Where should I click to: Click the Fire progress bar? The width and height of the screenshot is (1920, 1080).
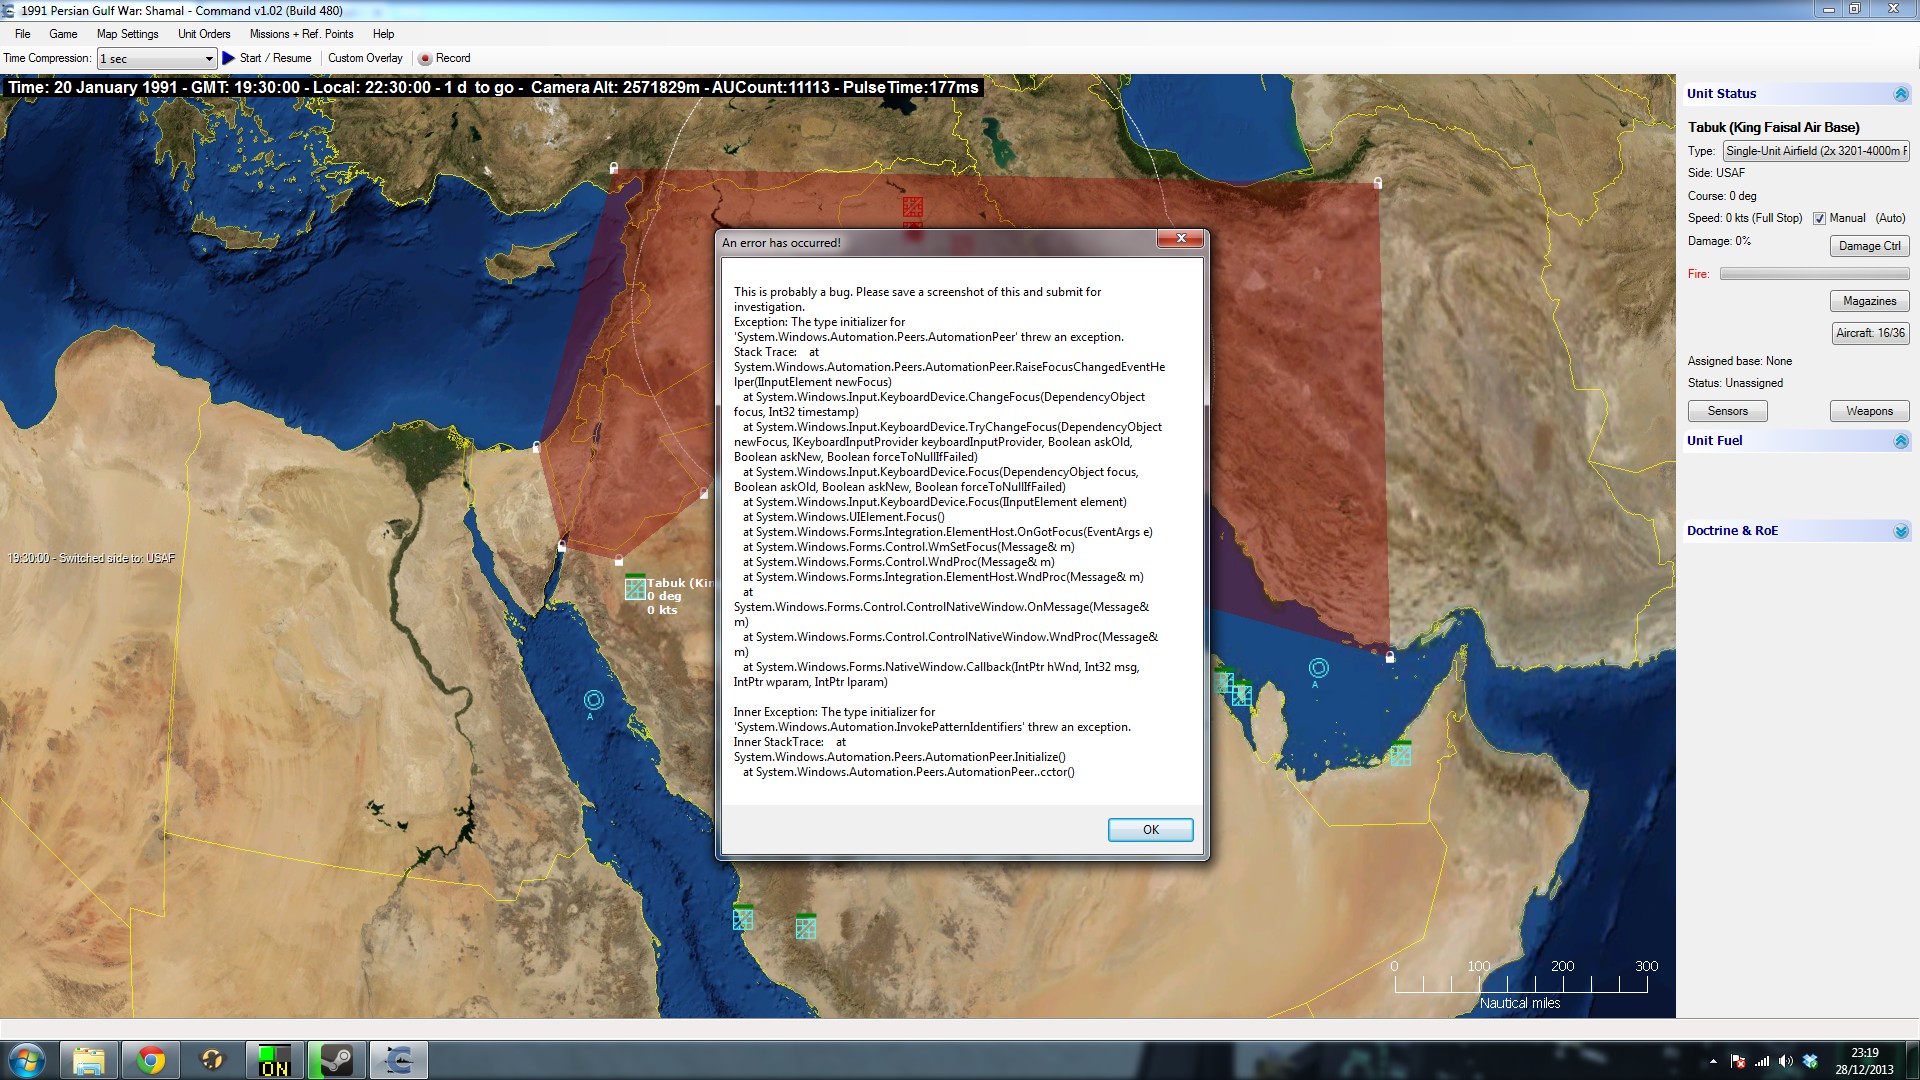[1814, 274]
